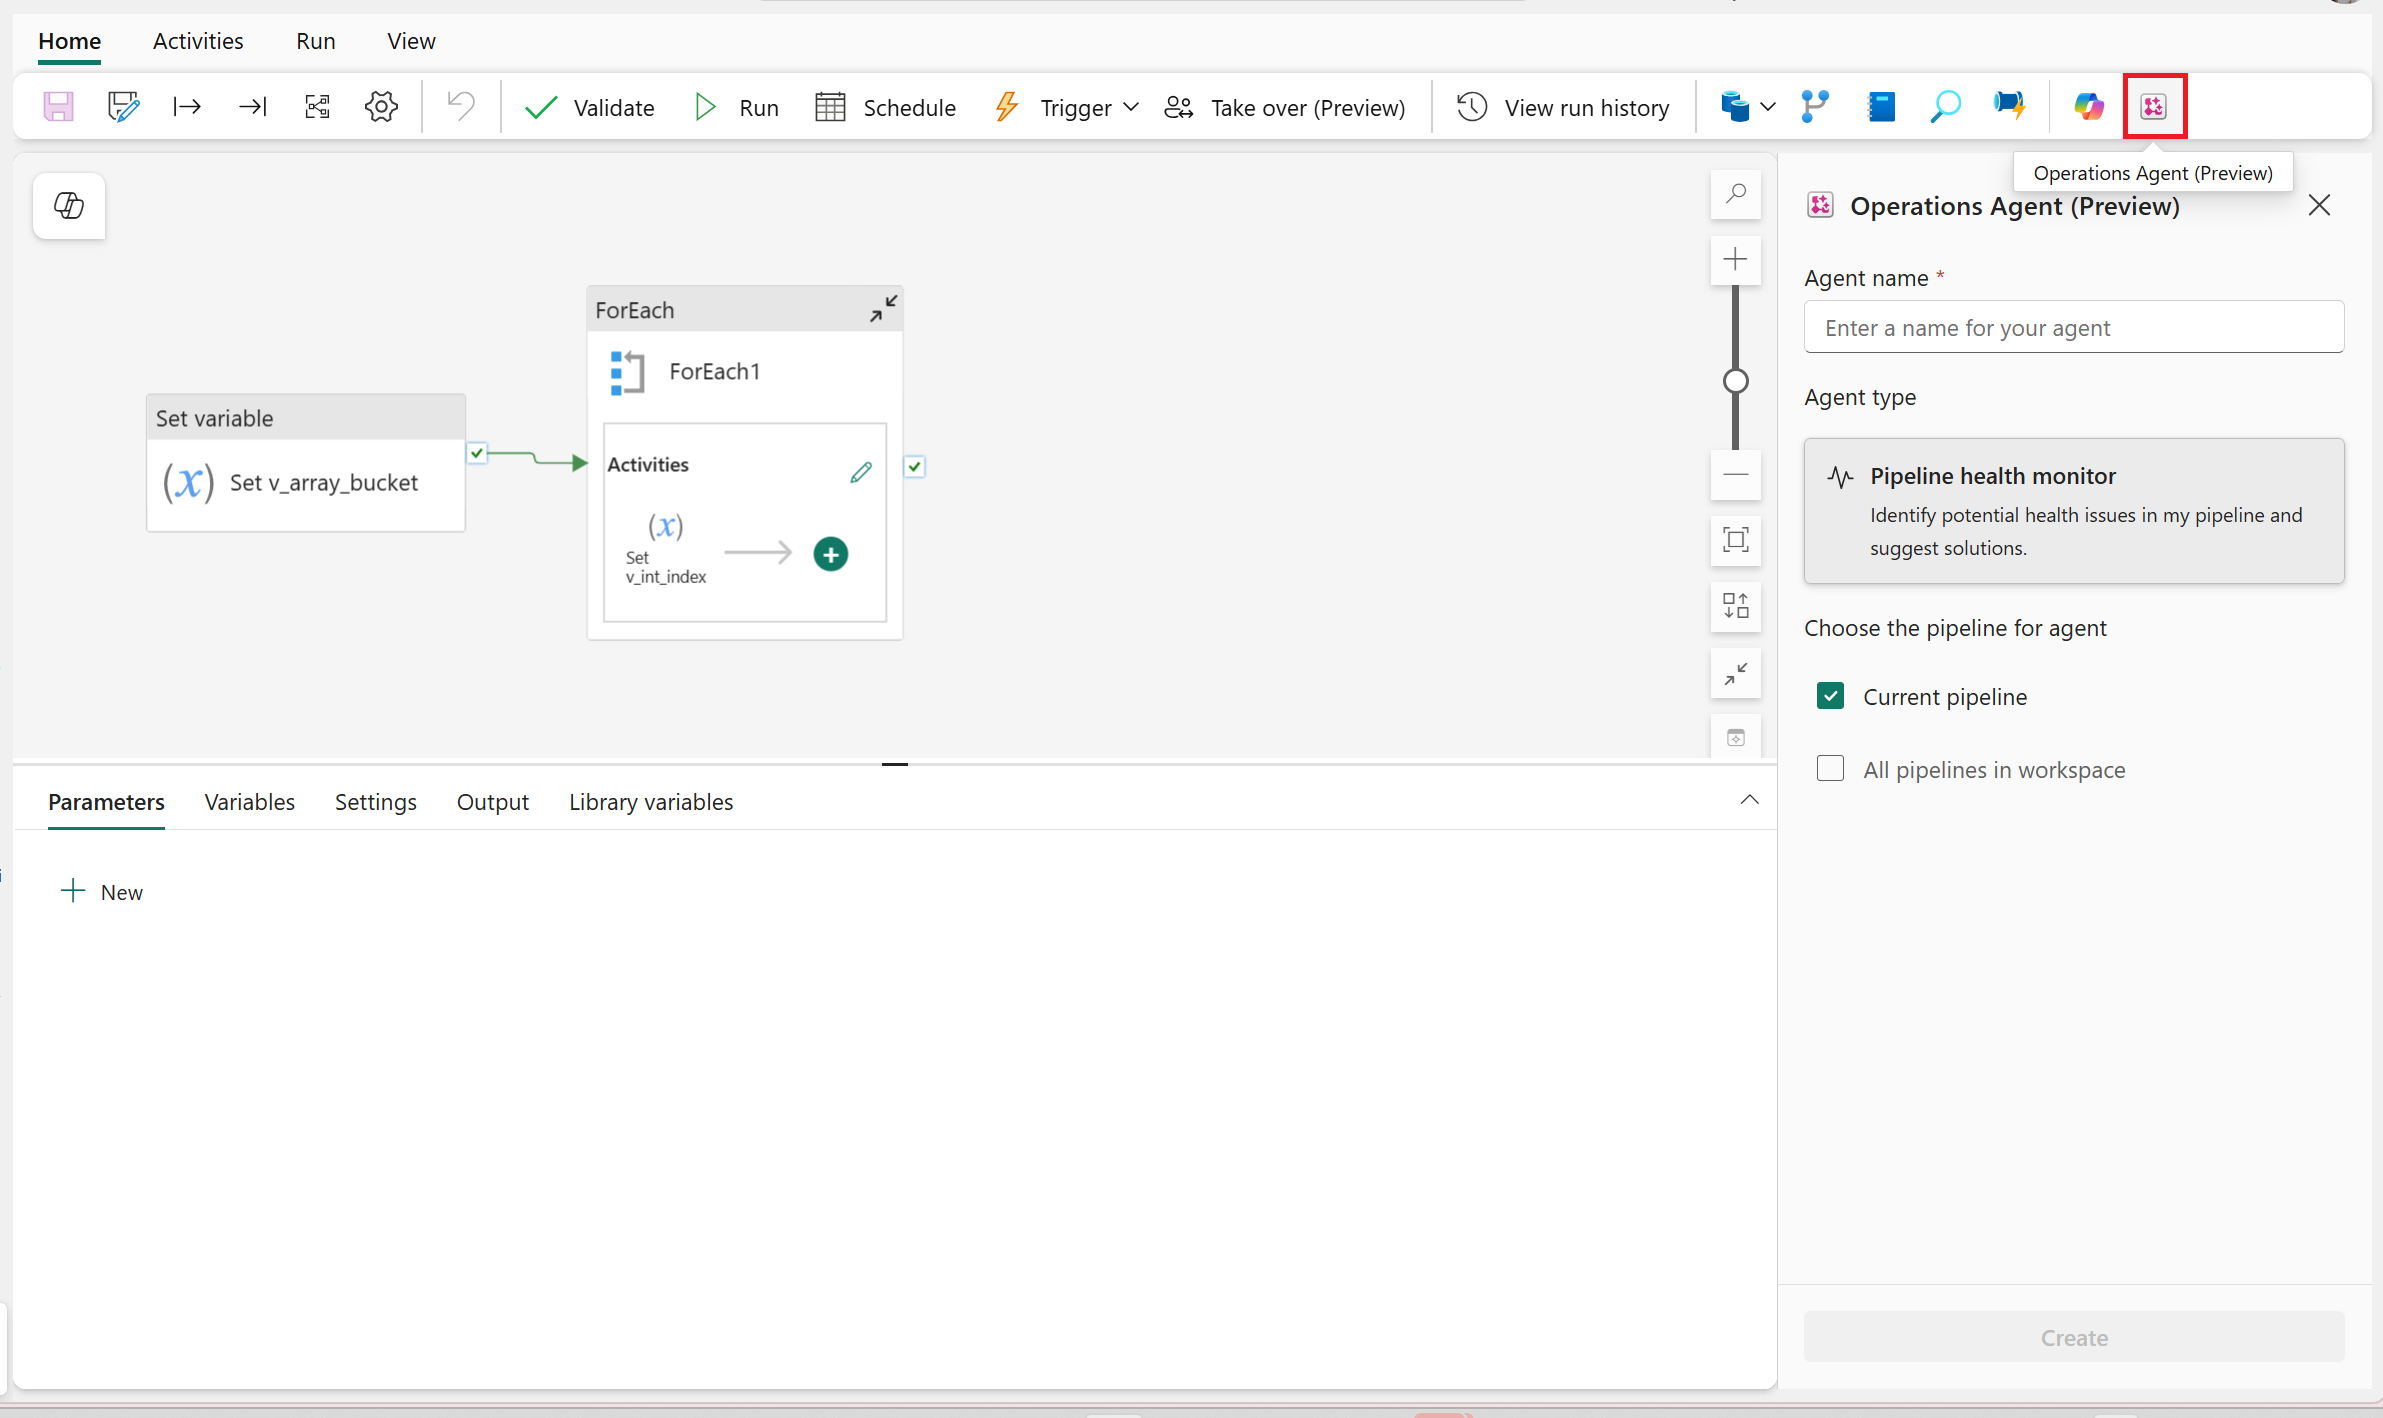Add activity with green plus button
This screenshot has width=2383, height=1418.
831,554
